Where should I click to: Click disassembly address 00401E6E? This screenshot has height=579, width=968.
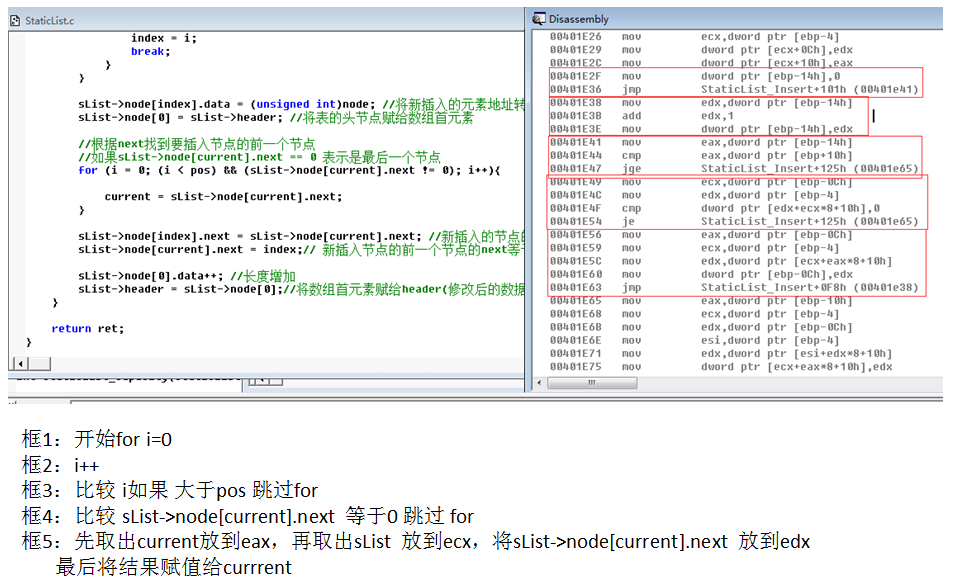(575, 340)
